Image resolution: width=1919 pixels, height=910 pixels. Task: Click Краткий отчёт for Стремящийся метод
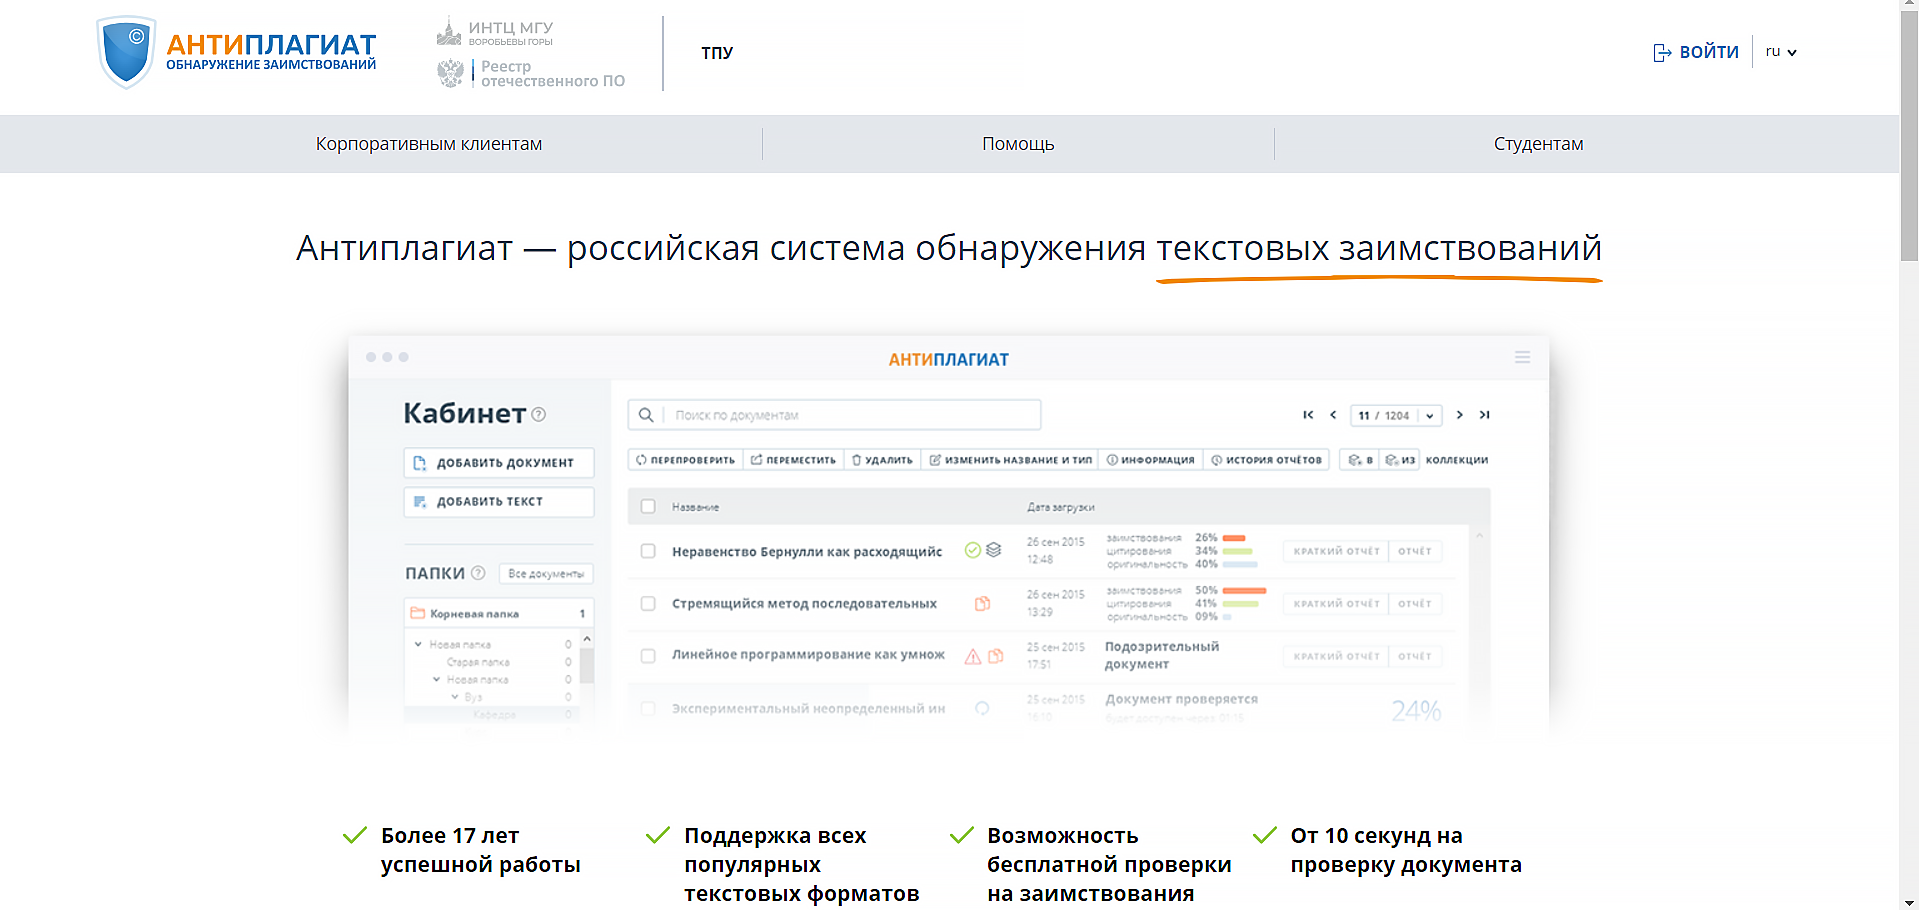point(1336,604)
